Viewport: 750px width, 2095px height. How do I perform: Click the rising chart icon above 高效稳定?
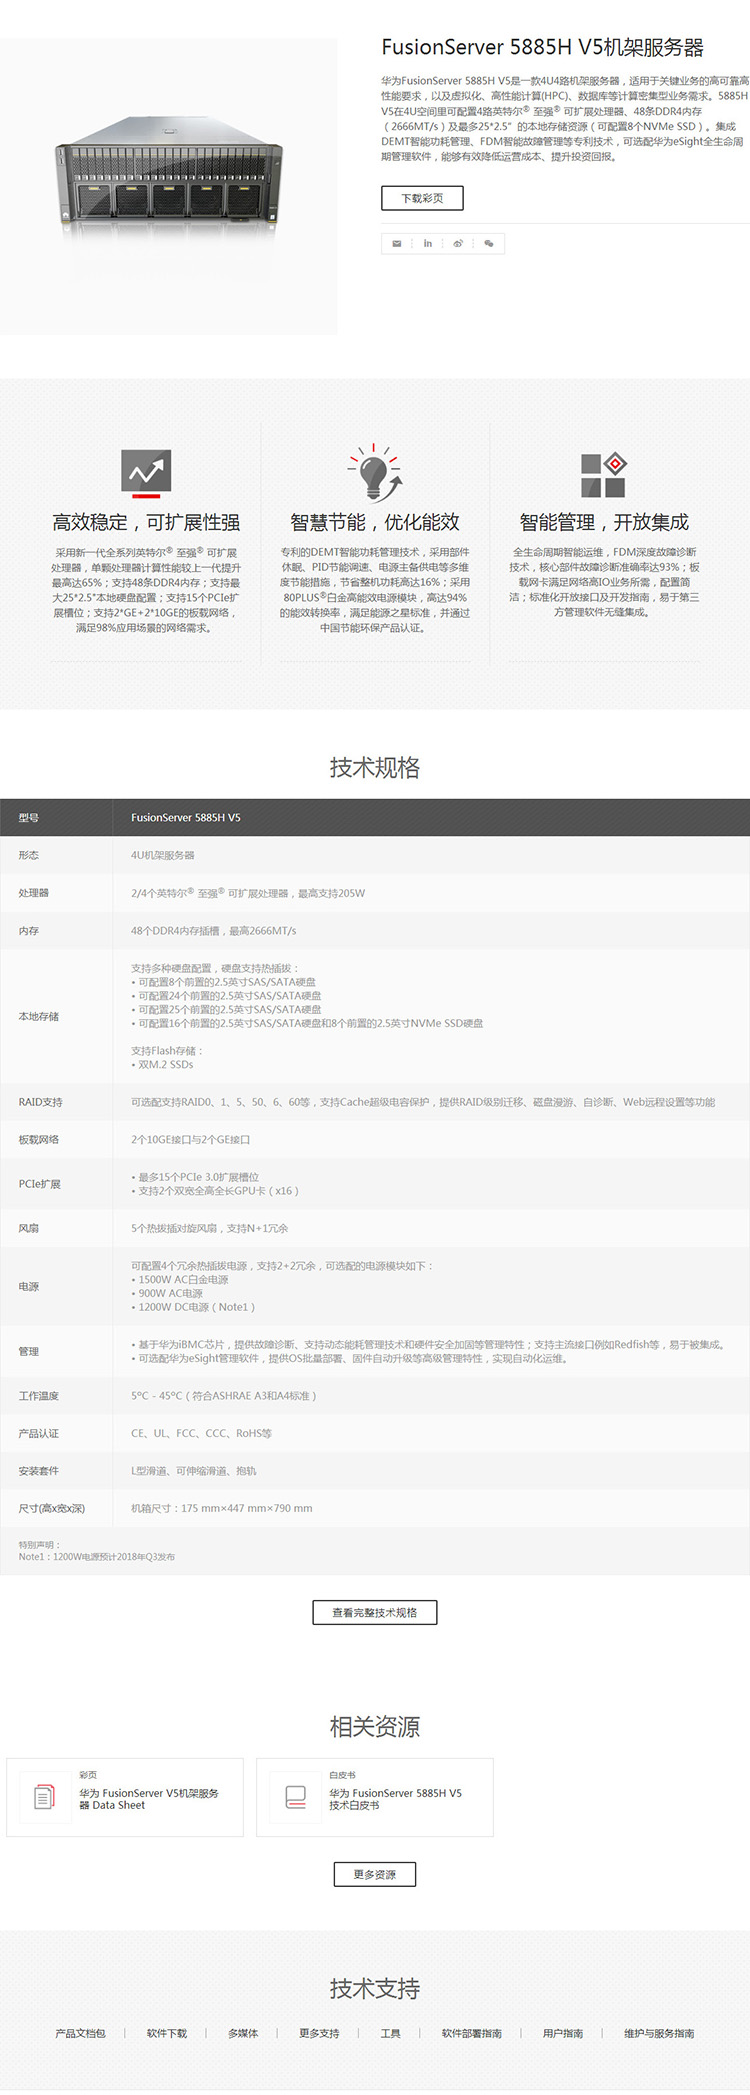tap(146, 472)
